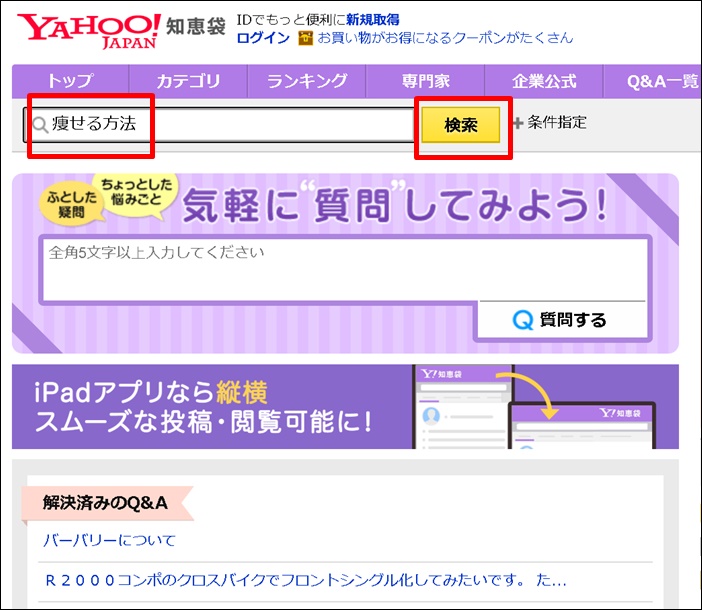Click the ログイン link
The height and width of the screenshot is (610, 702).
[x=263, y=38]
